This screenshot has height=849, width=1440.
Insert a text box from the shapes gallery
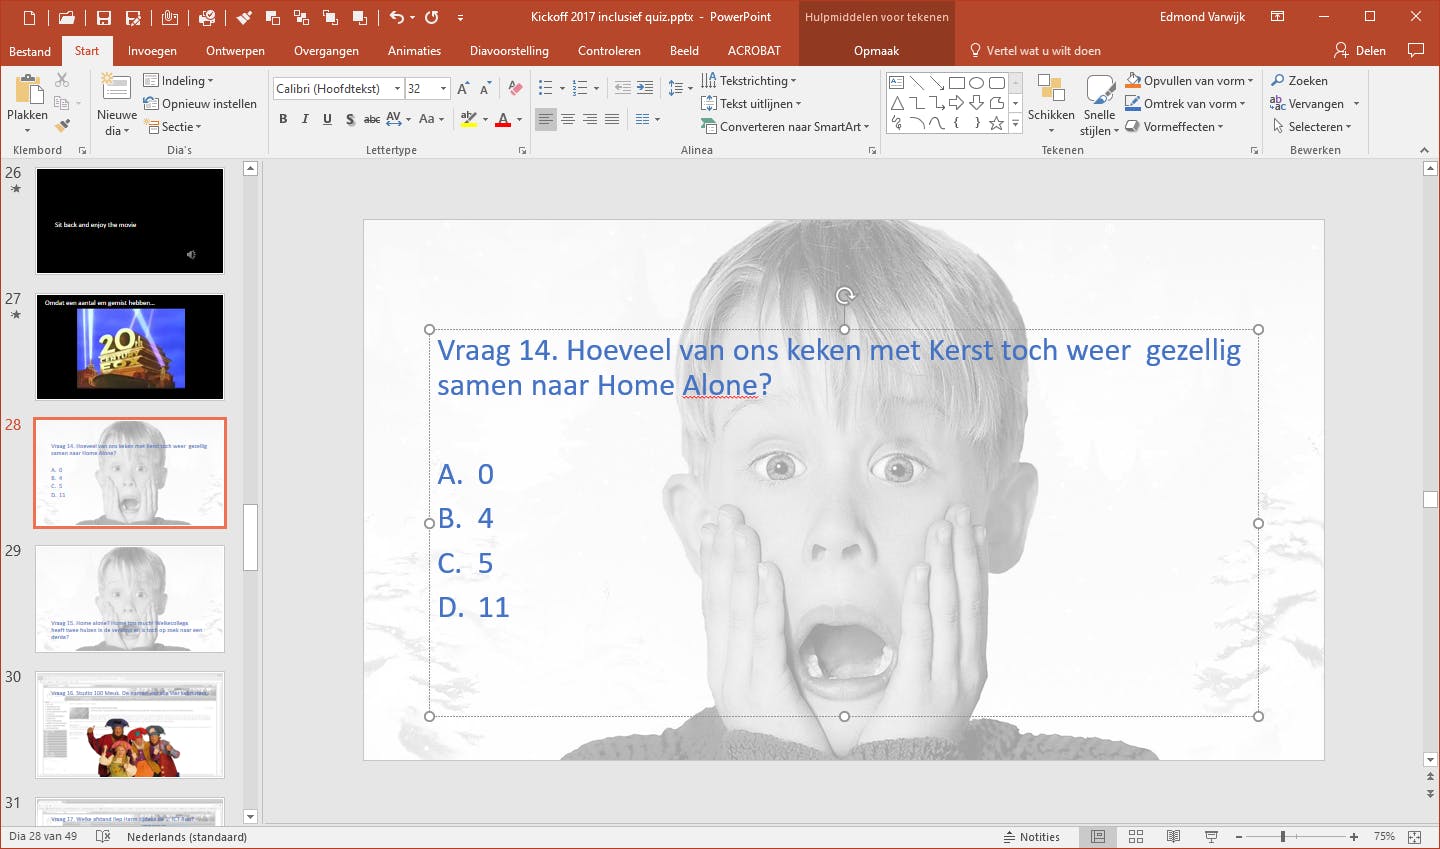(897, 83)
